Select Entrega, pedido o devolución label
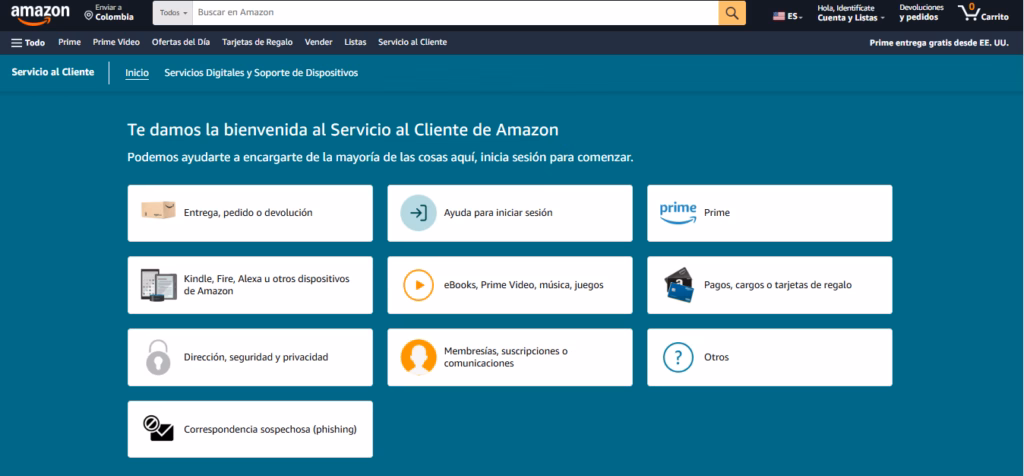This screenshot has width=1024, height=476. coord(248,213)
